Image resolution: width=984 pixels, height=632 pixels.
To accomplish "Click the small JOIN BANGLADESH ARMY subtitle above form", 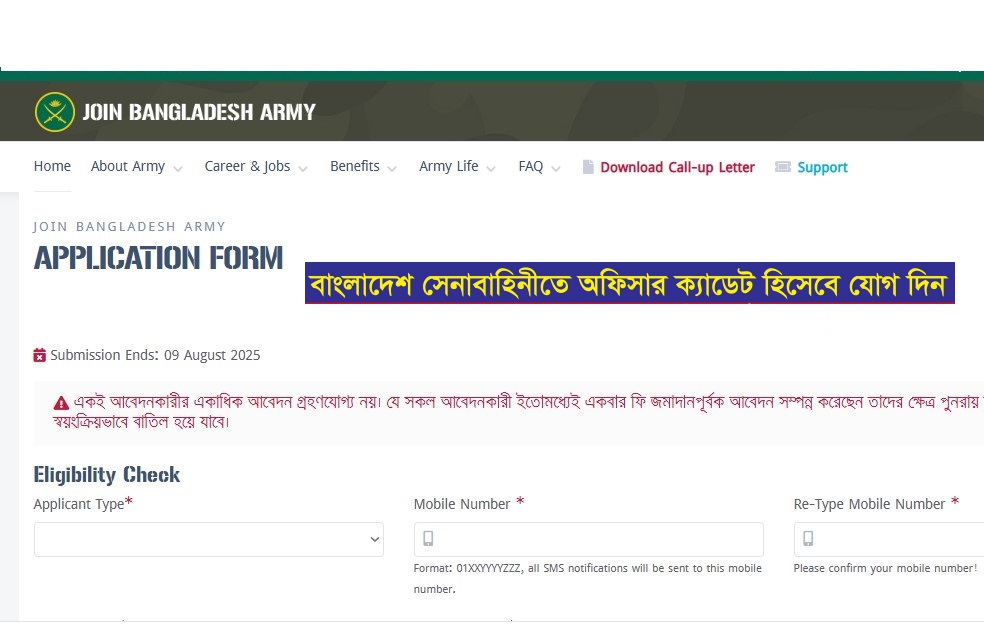I will point(129,227).
